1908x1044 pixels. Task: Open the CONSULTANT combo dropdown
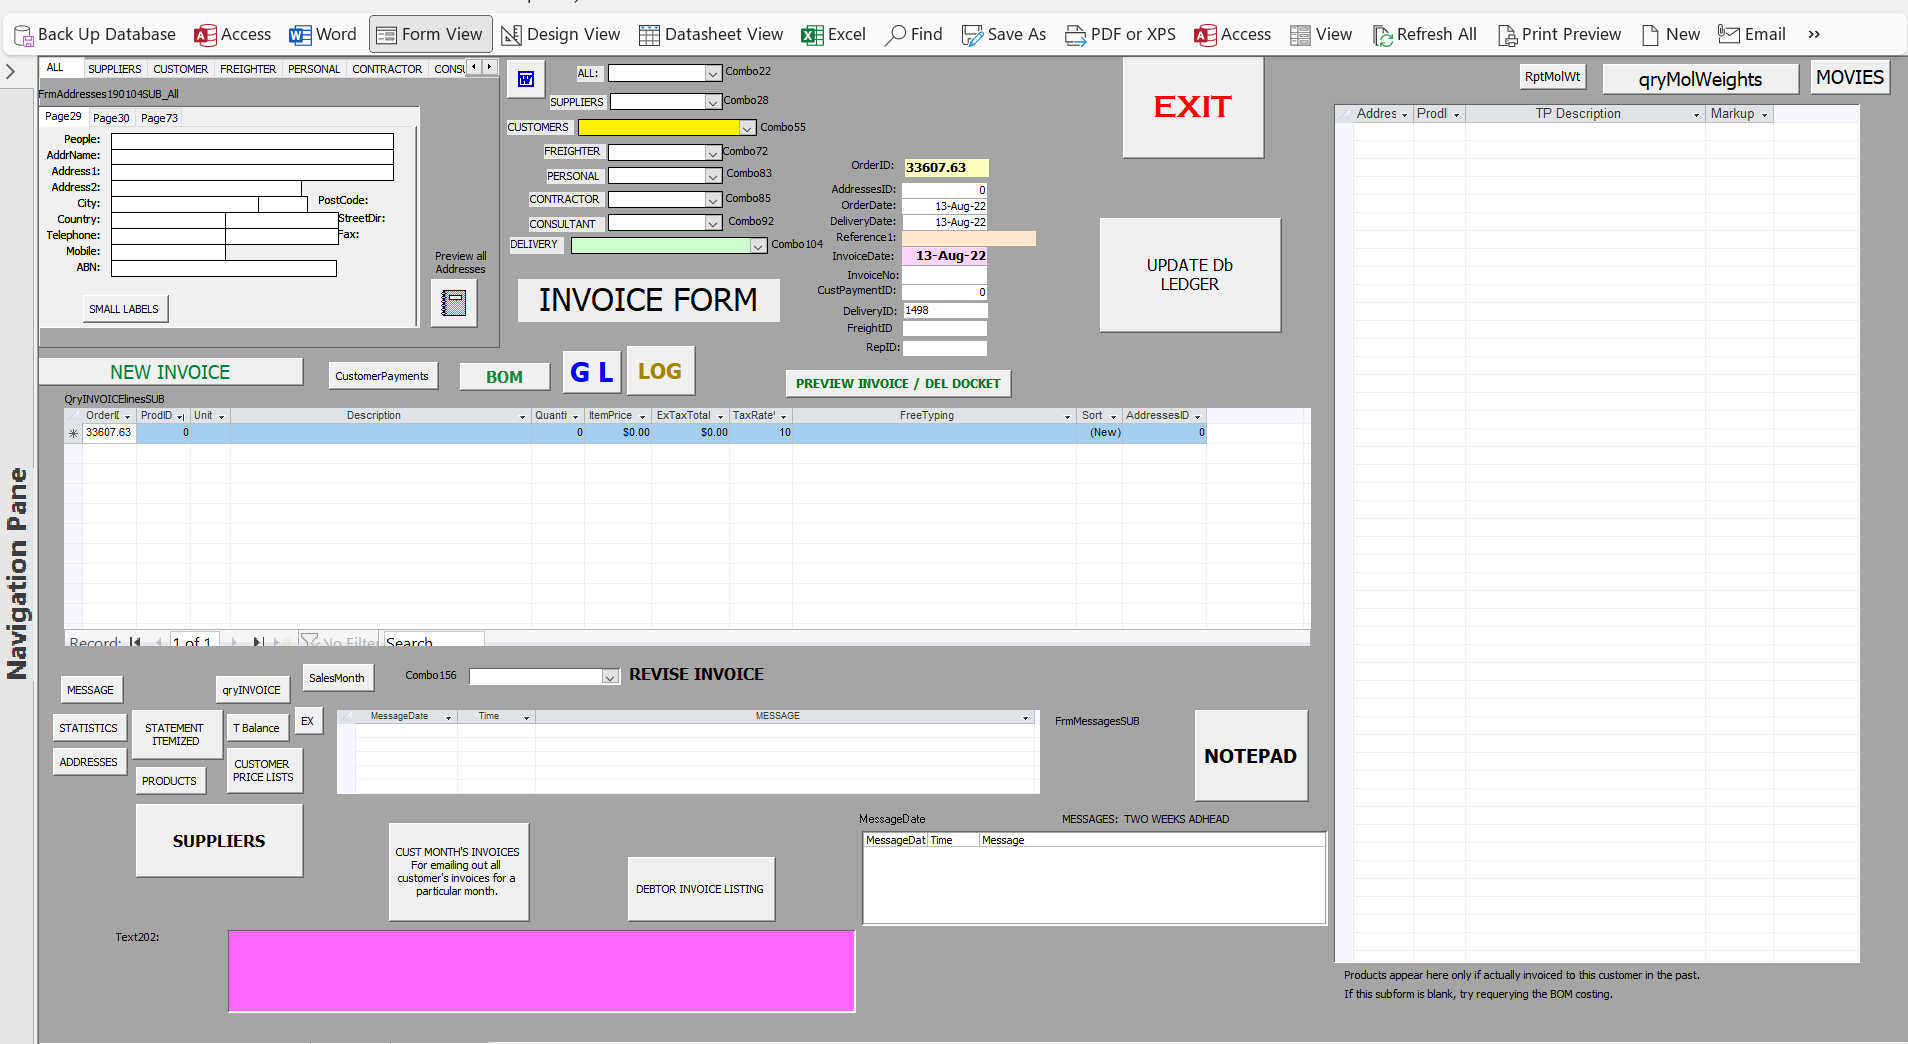(713, 224)
